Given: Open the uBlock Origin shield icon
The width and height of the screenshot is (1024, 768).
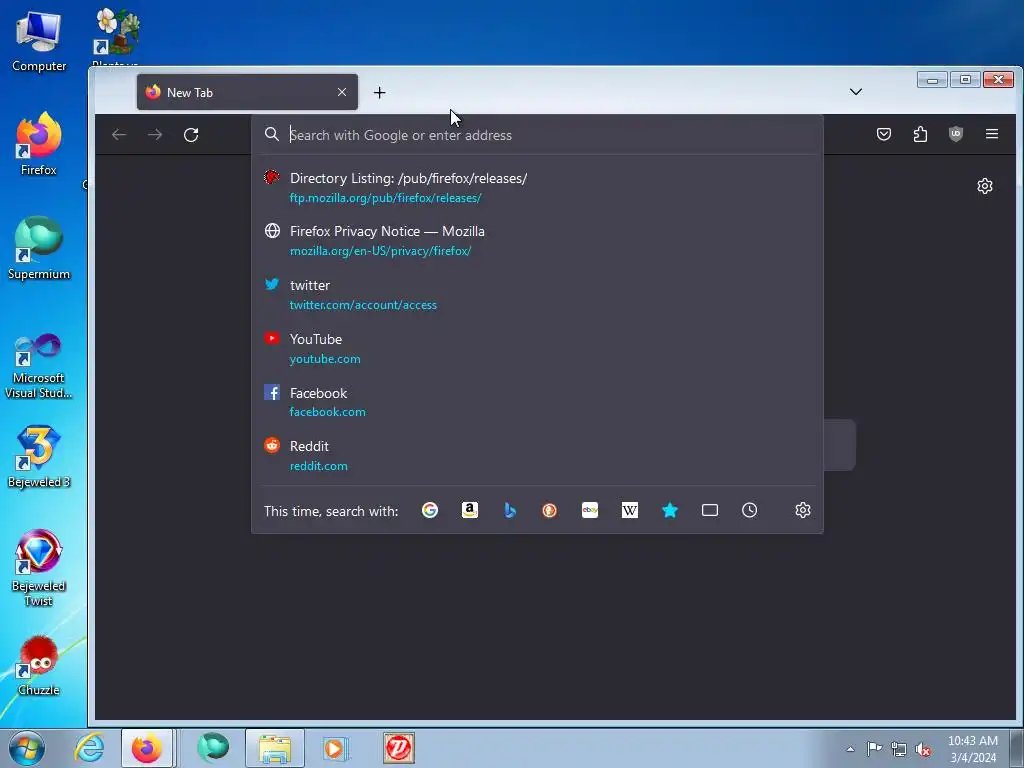Looking at the screenshot, I should 955,134.
